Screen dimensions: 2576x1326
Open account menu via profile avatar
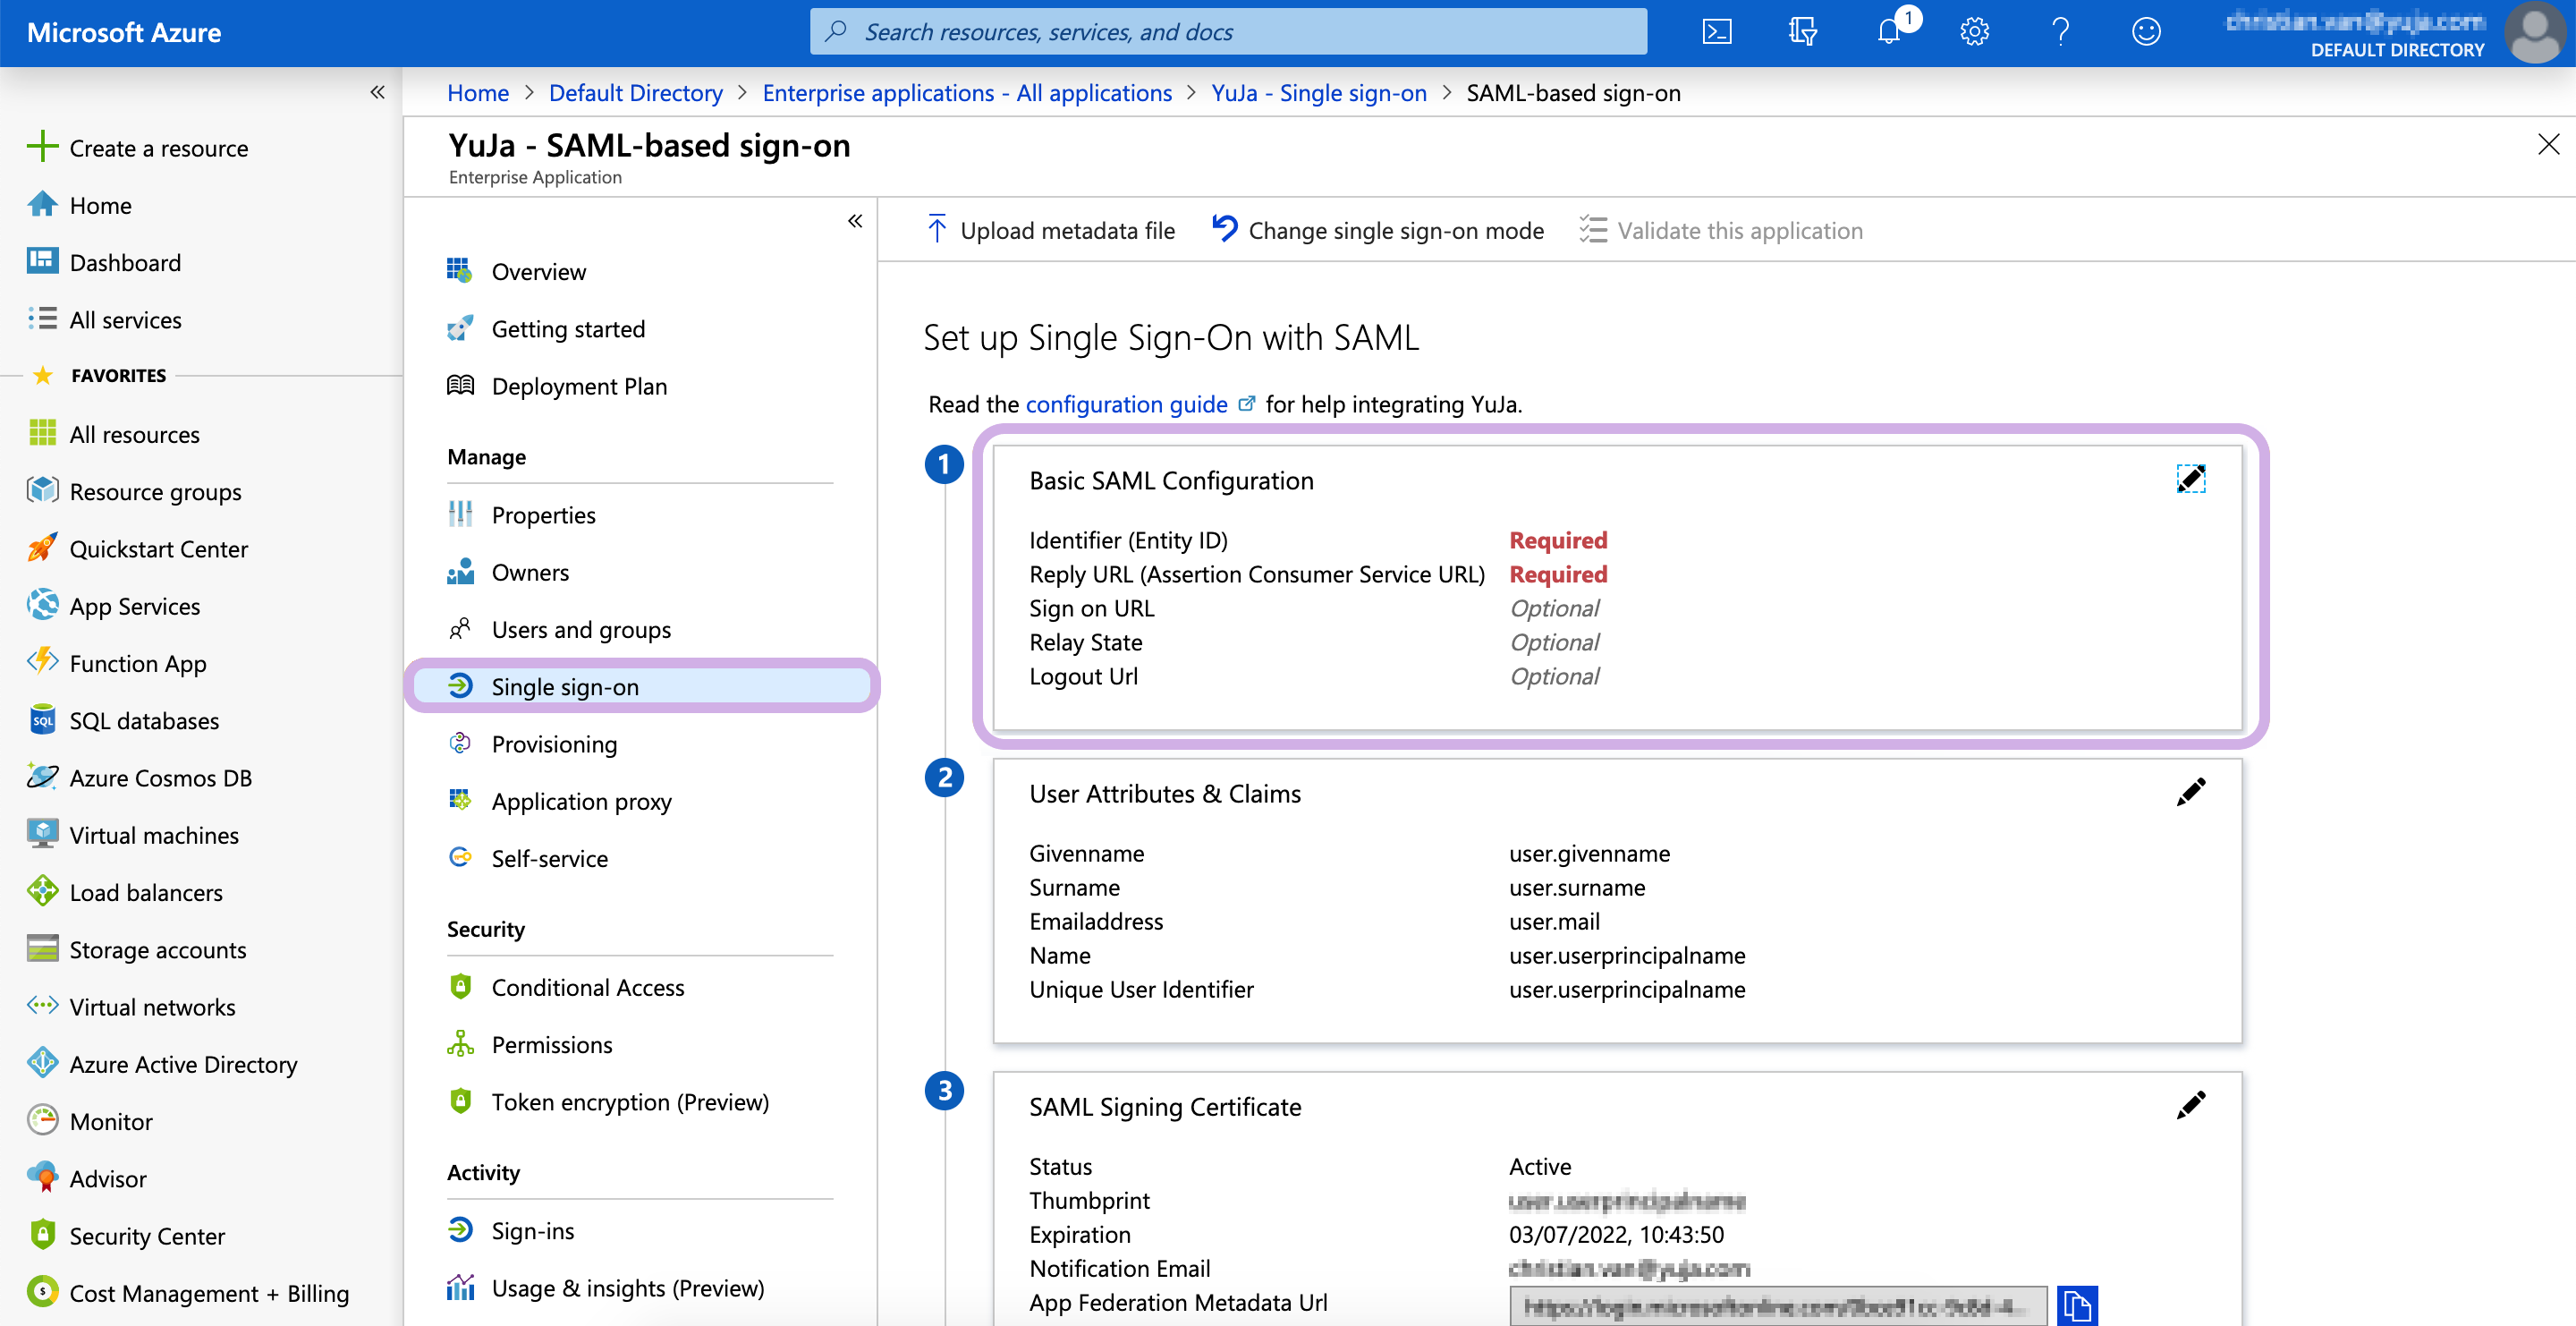2535,32
